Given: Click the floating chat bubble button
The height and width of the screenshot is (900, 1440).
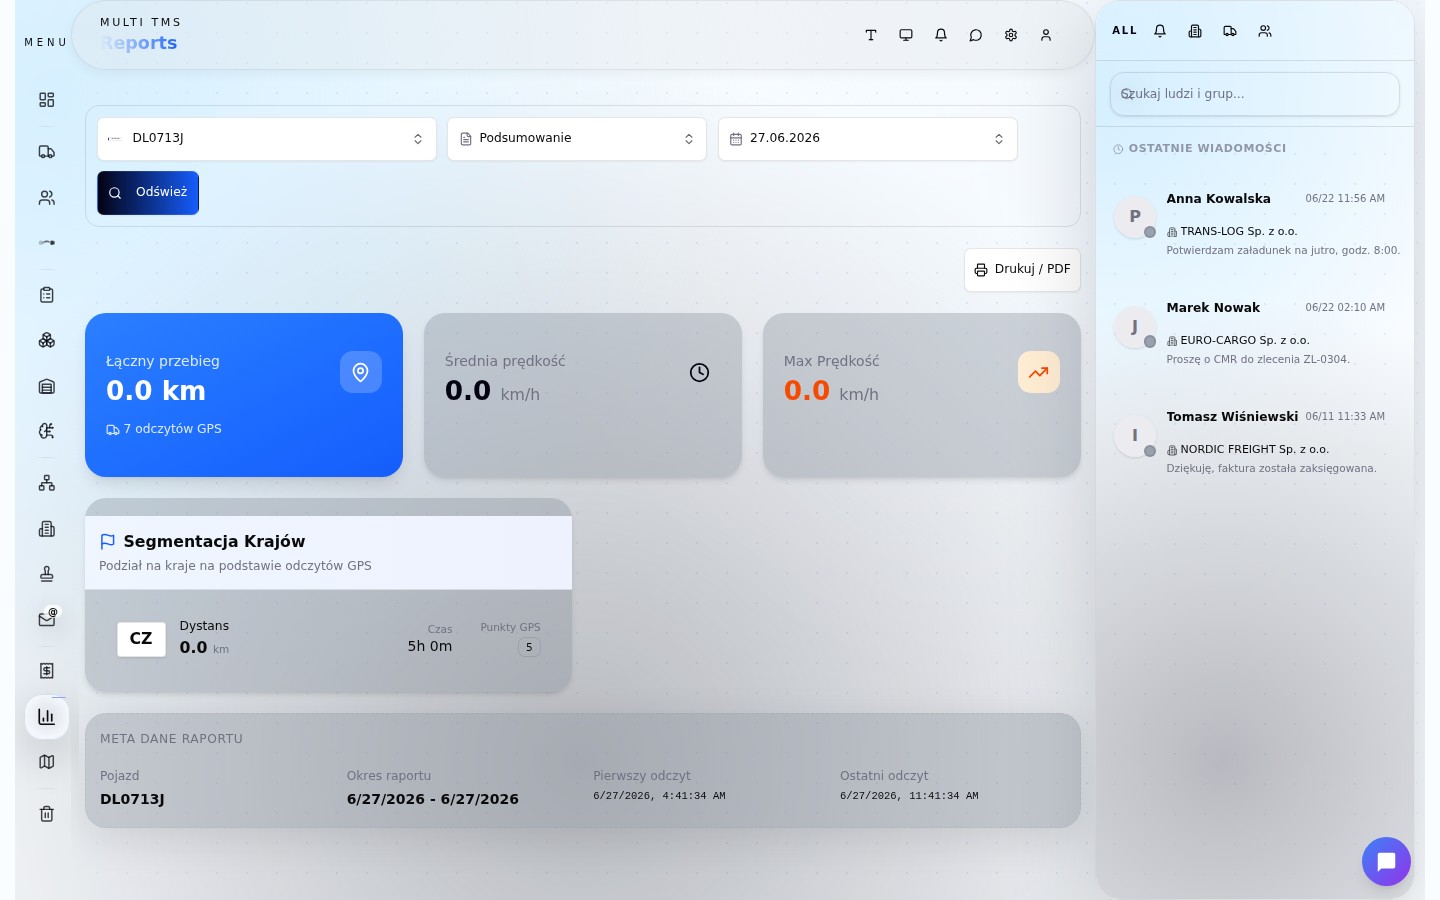Looking at the screenshot, I should [x=1386, y=861].
